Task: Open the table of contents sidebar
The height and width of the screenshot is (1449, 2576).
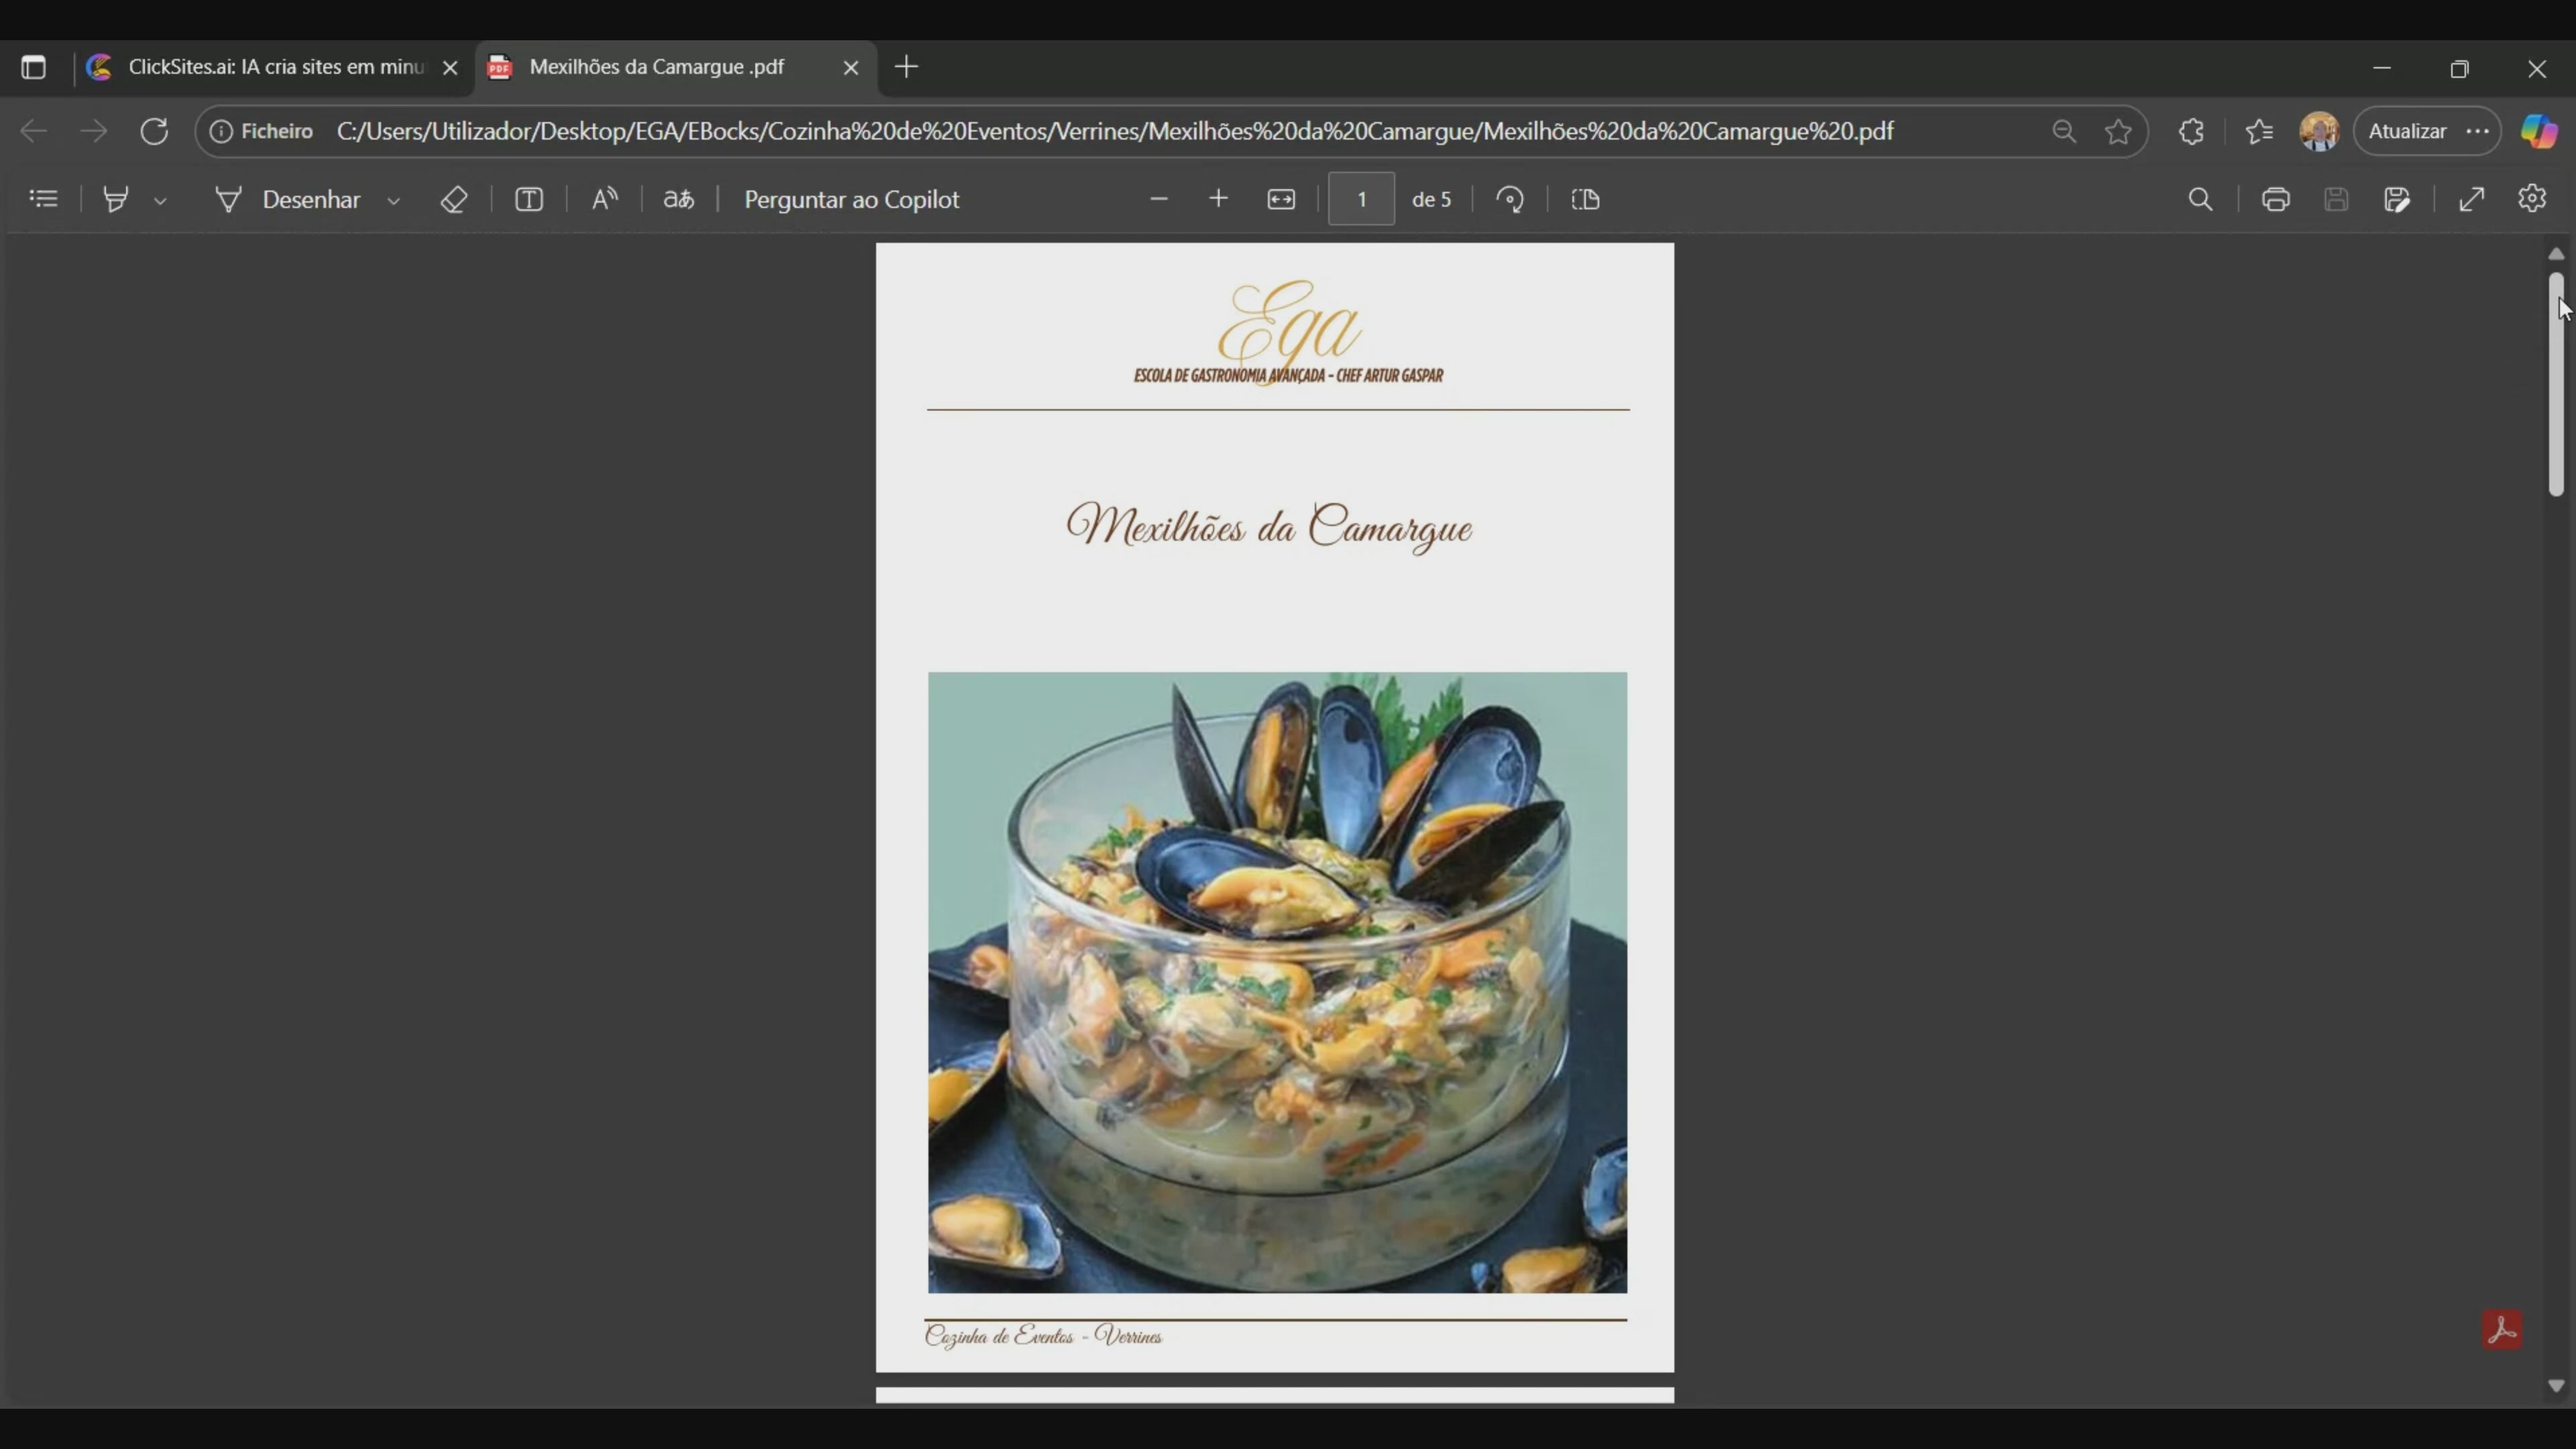Action: pos(43,199)
